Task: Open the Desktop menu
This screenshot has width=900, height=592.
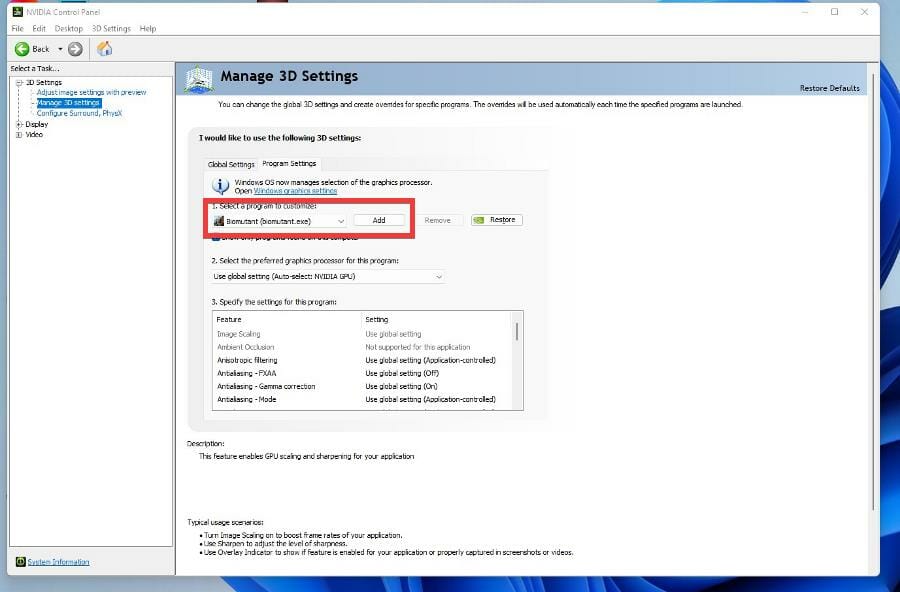Action: tap(69, 28)
